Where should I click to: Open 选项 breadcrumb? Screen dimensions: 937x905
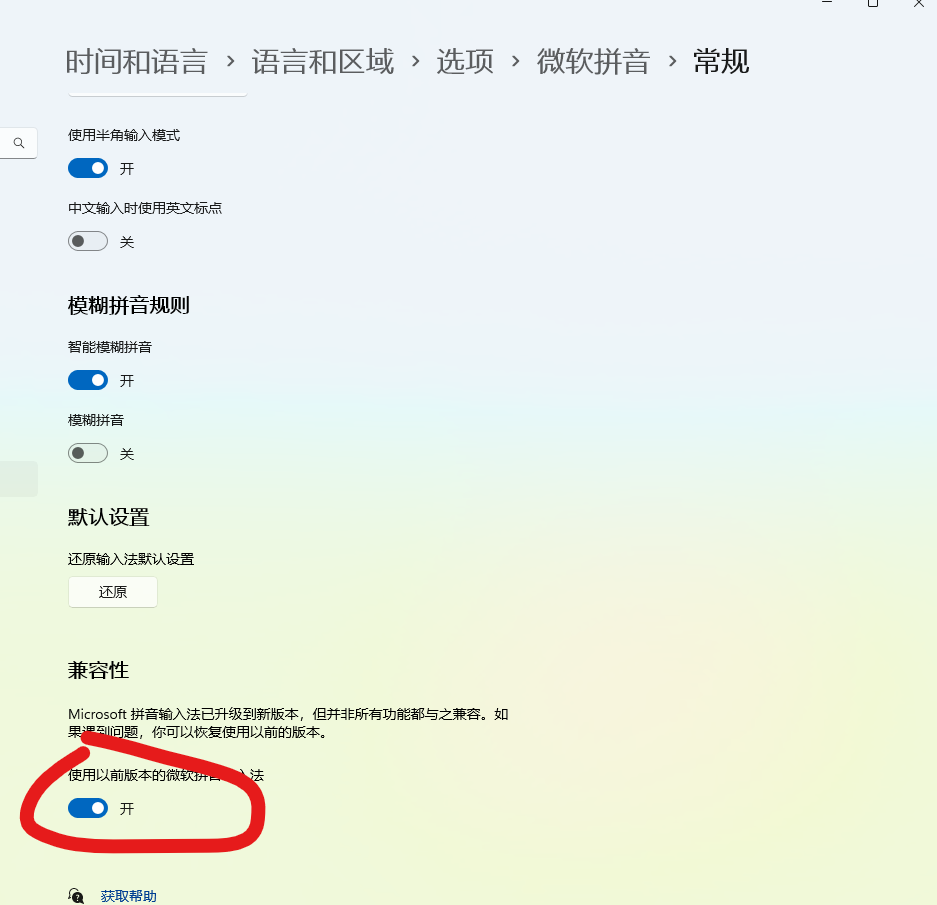click(465, 62)
